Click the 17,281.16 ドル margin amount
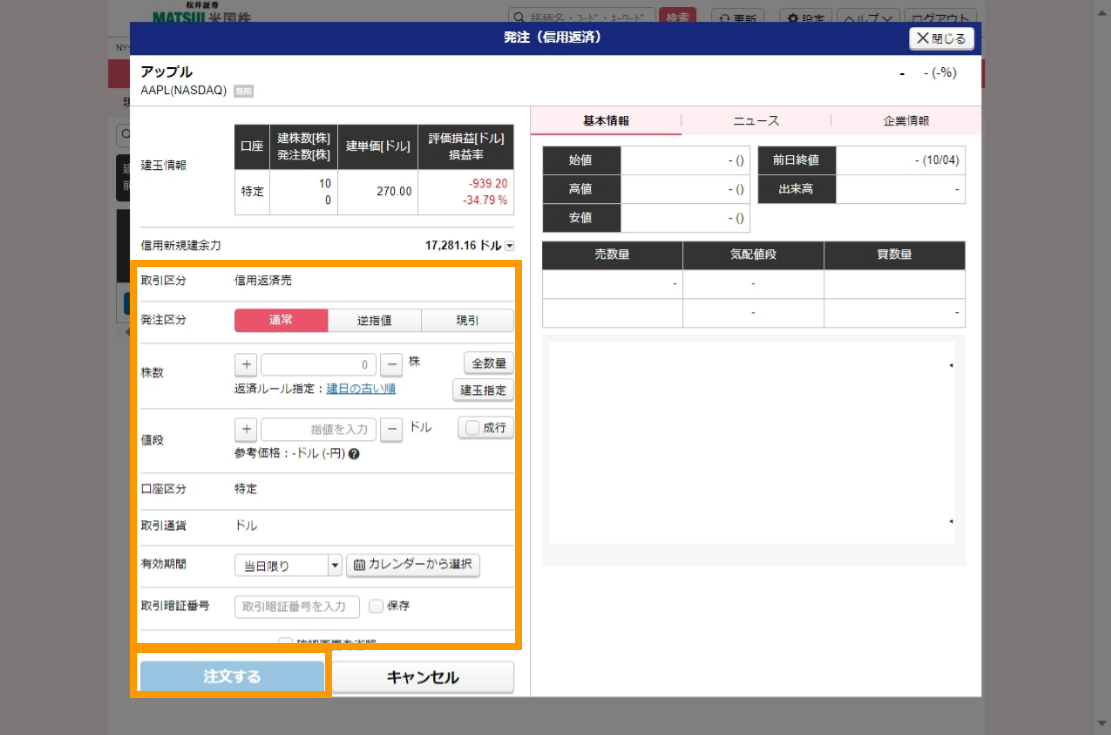This screenshot has height=735, width=1111. [x=463, y=245]
